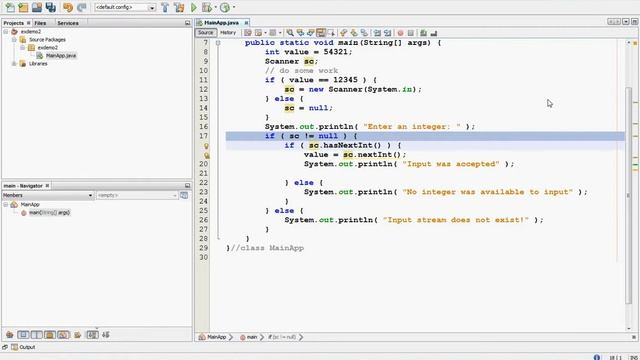Image resolution: width=640 pixels, height=360 pixels.
Task: Click the Find Selection magnifier icon
Action: point(290,33)
